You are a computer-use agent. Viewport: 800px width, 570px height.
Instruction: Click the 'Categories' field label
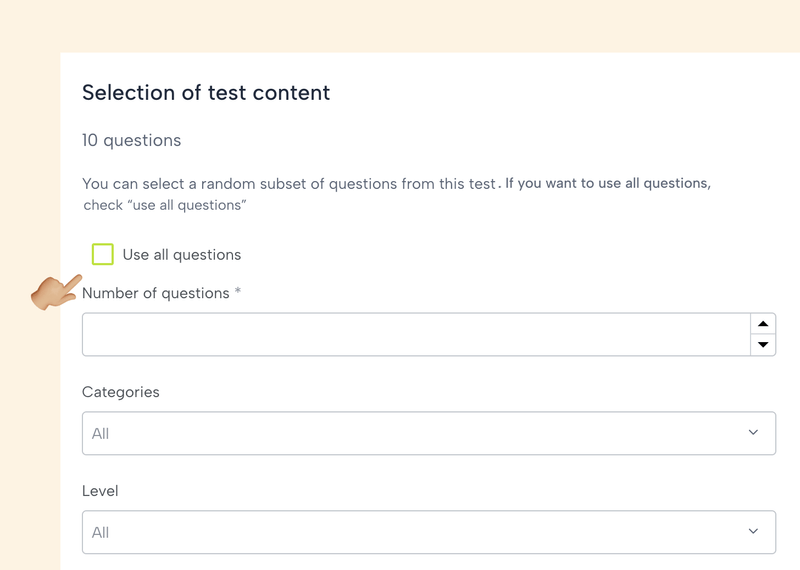pos(120,392)
